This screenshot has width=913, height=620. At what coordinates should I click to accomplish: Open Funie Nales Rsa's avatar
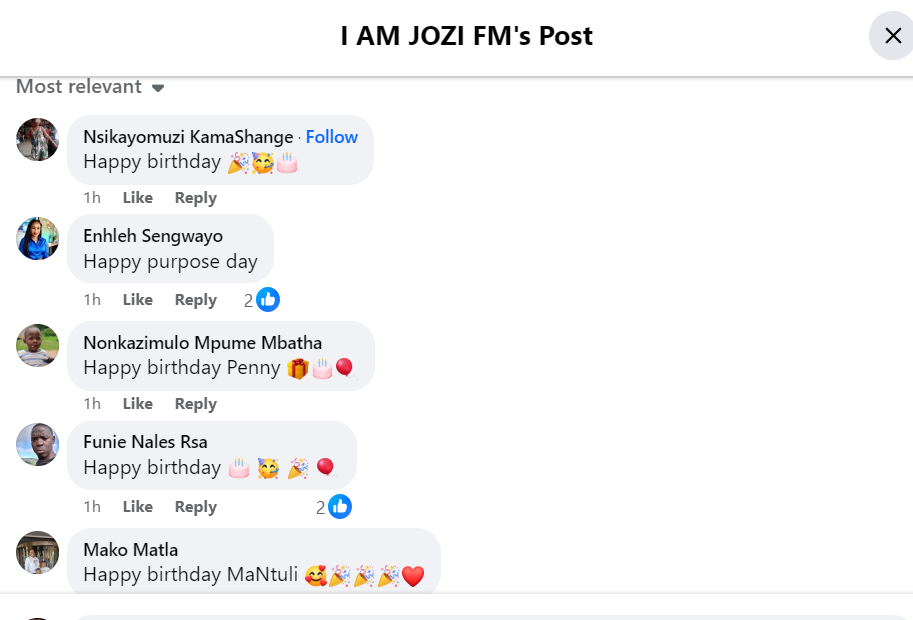click(x=38, y=444)
